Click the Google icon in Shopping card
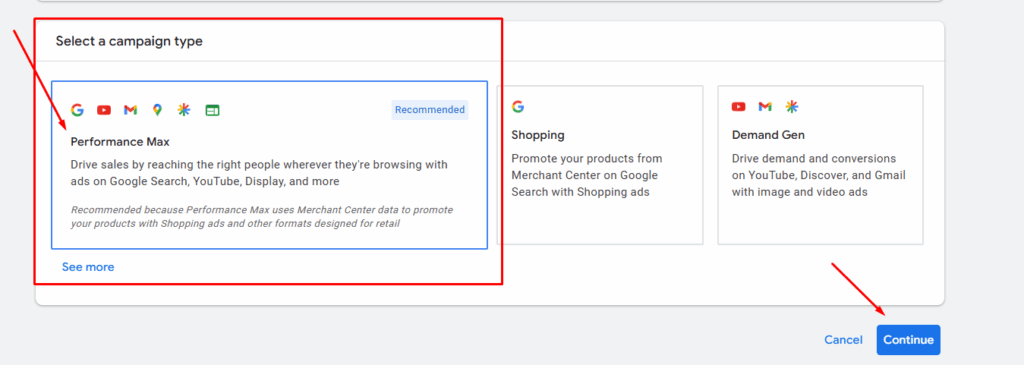This screenshot has width=1024, height=365. coord(518,106)
